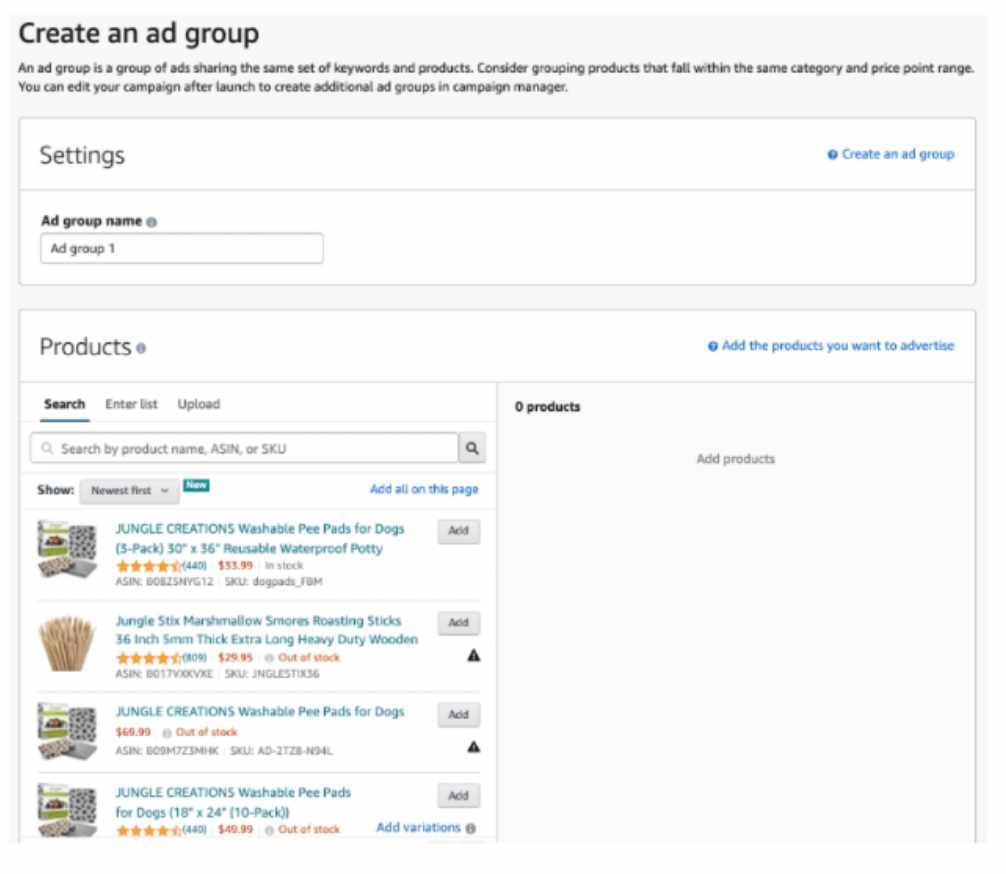This screenshot has height=874, width=1006.
Task: Open Jungle Stix Marshmallow Smores Roasting Sticks title
Action: point(267,630)
